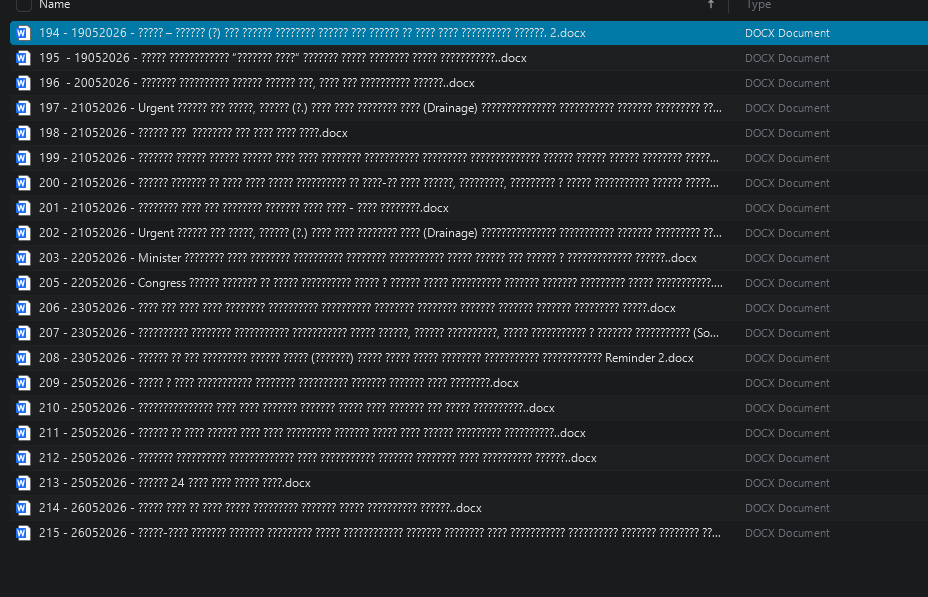Select file 203 - 22052026 - Minister
Image resolution: width=928 pixels, height=597 pixels.
[x=368, y=258]
